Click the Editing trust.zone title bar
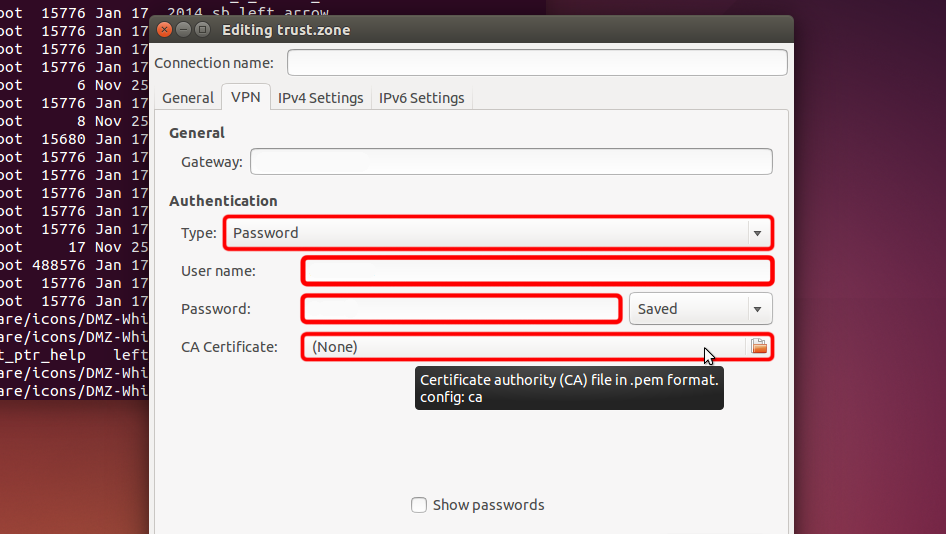Image resolution: width=946 pixels, height=534 pixels. point(500,30)
